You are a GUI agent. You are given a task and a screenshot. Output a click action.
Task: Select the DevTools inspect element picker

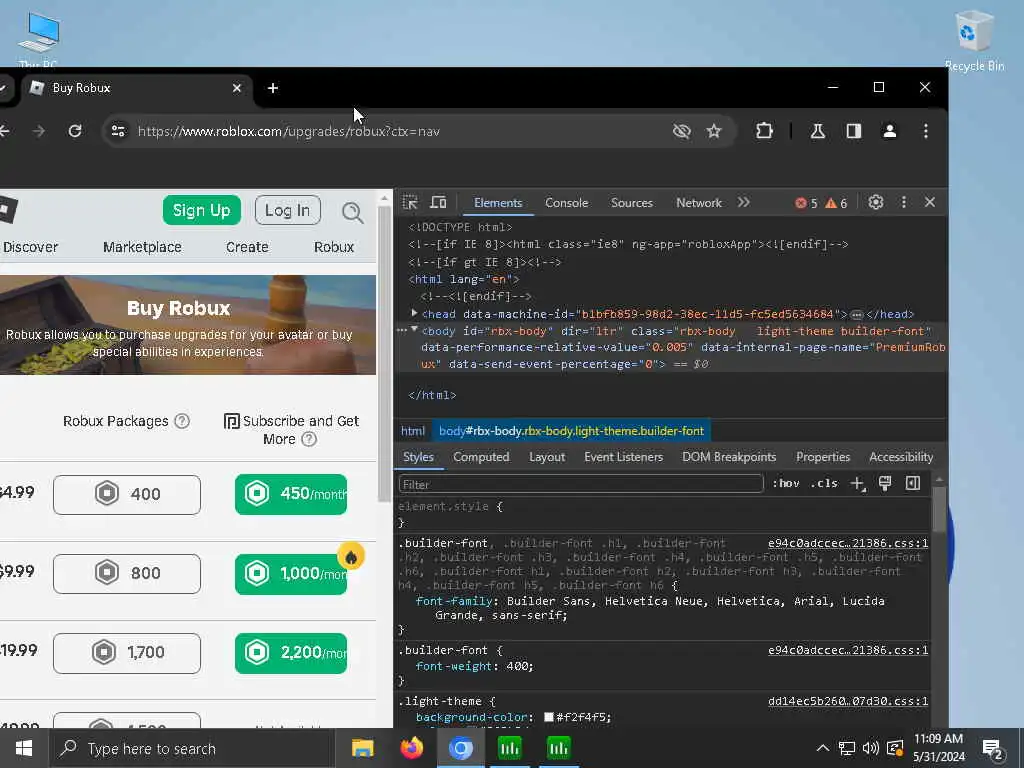tap(409, 202)
